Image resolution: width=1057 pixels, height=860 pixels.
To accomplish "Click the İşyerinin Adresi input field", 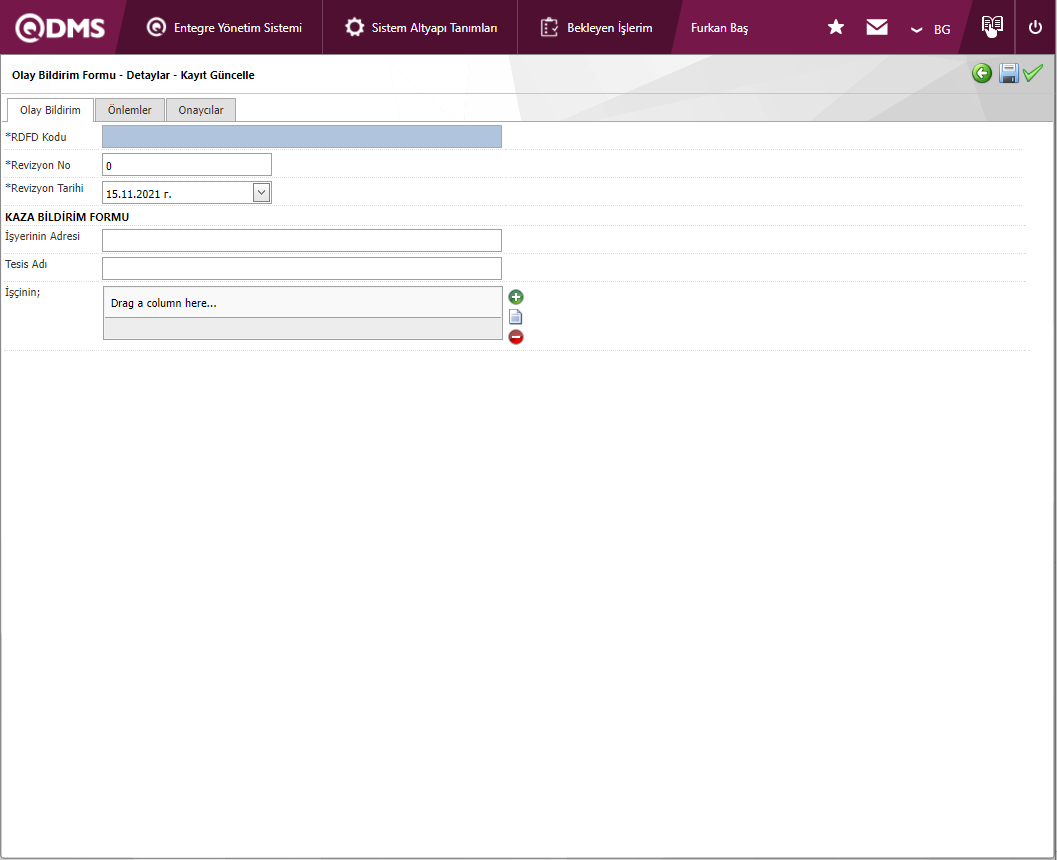I will pos(301,240).
